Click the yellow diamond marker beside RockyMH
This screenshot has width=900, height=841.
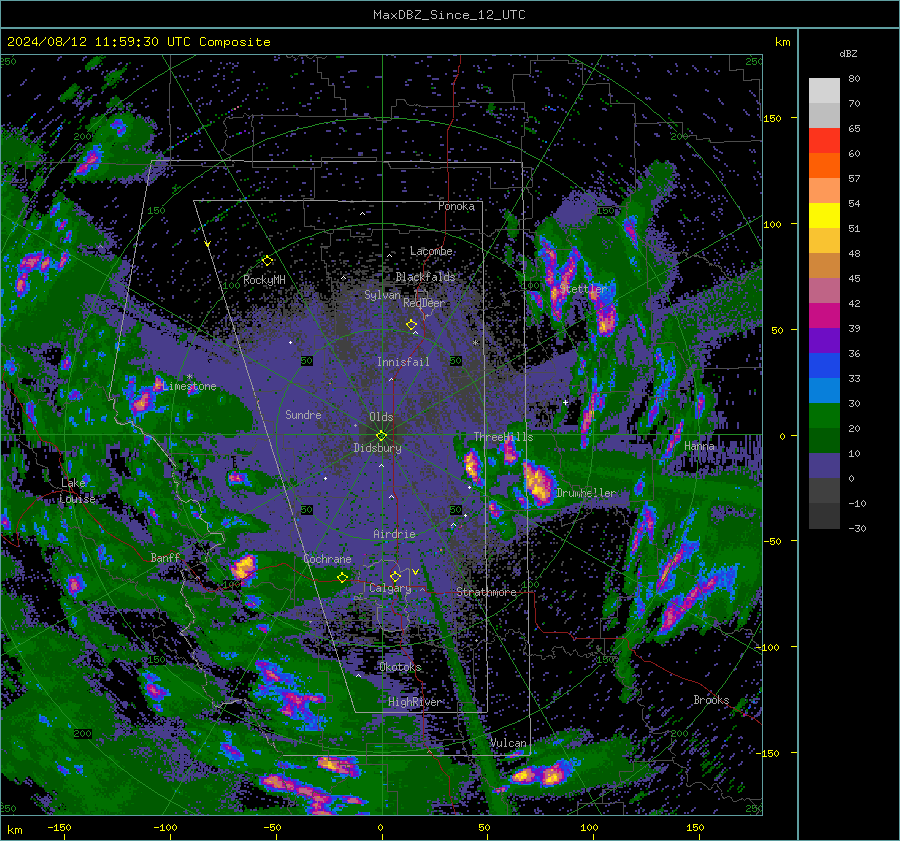click(267, 261)
